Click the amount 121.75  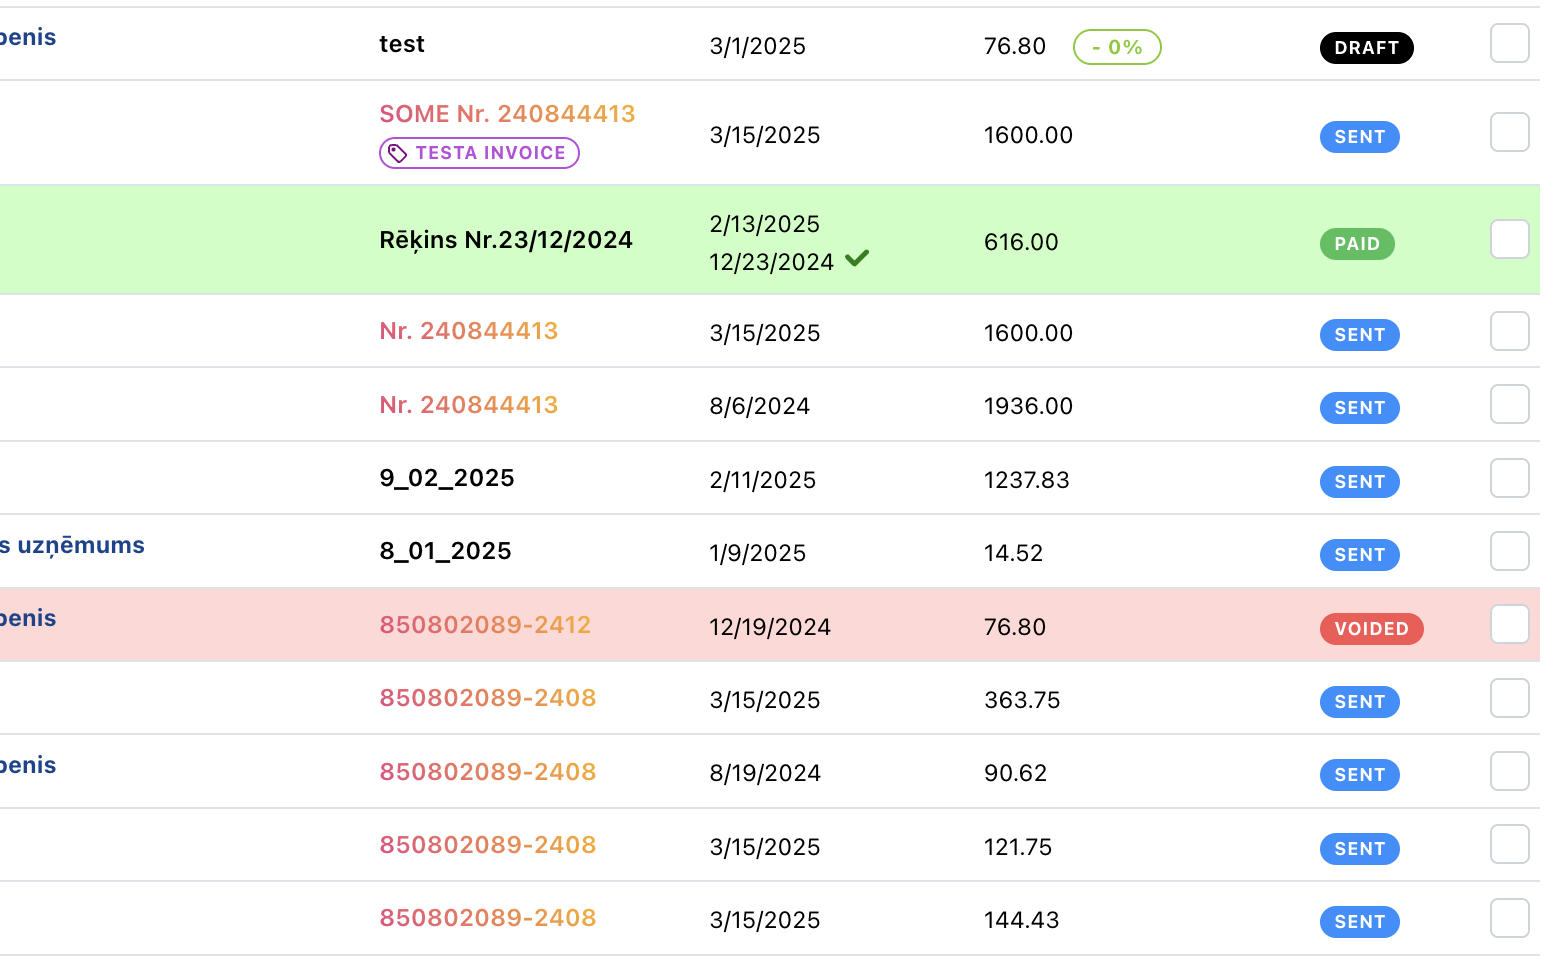pos(1018,847)
